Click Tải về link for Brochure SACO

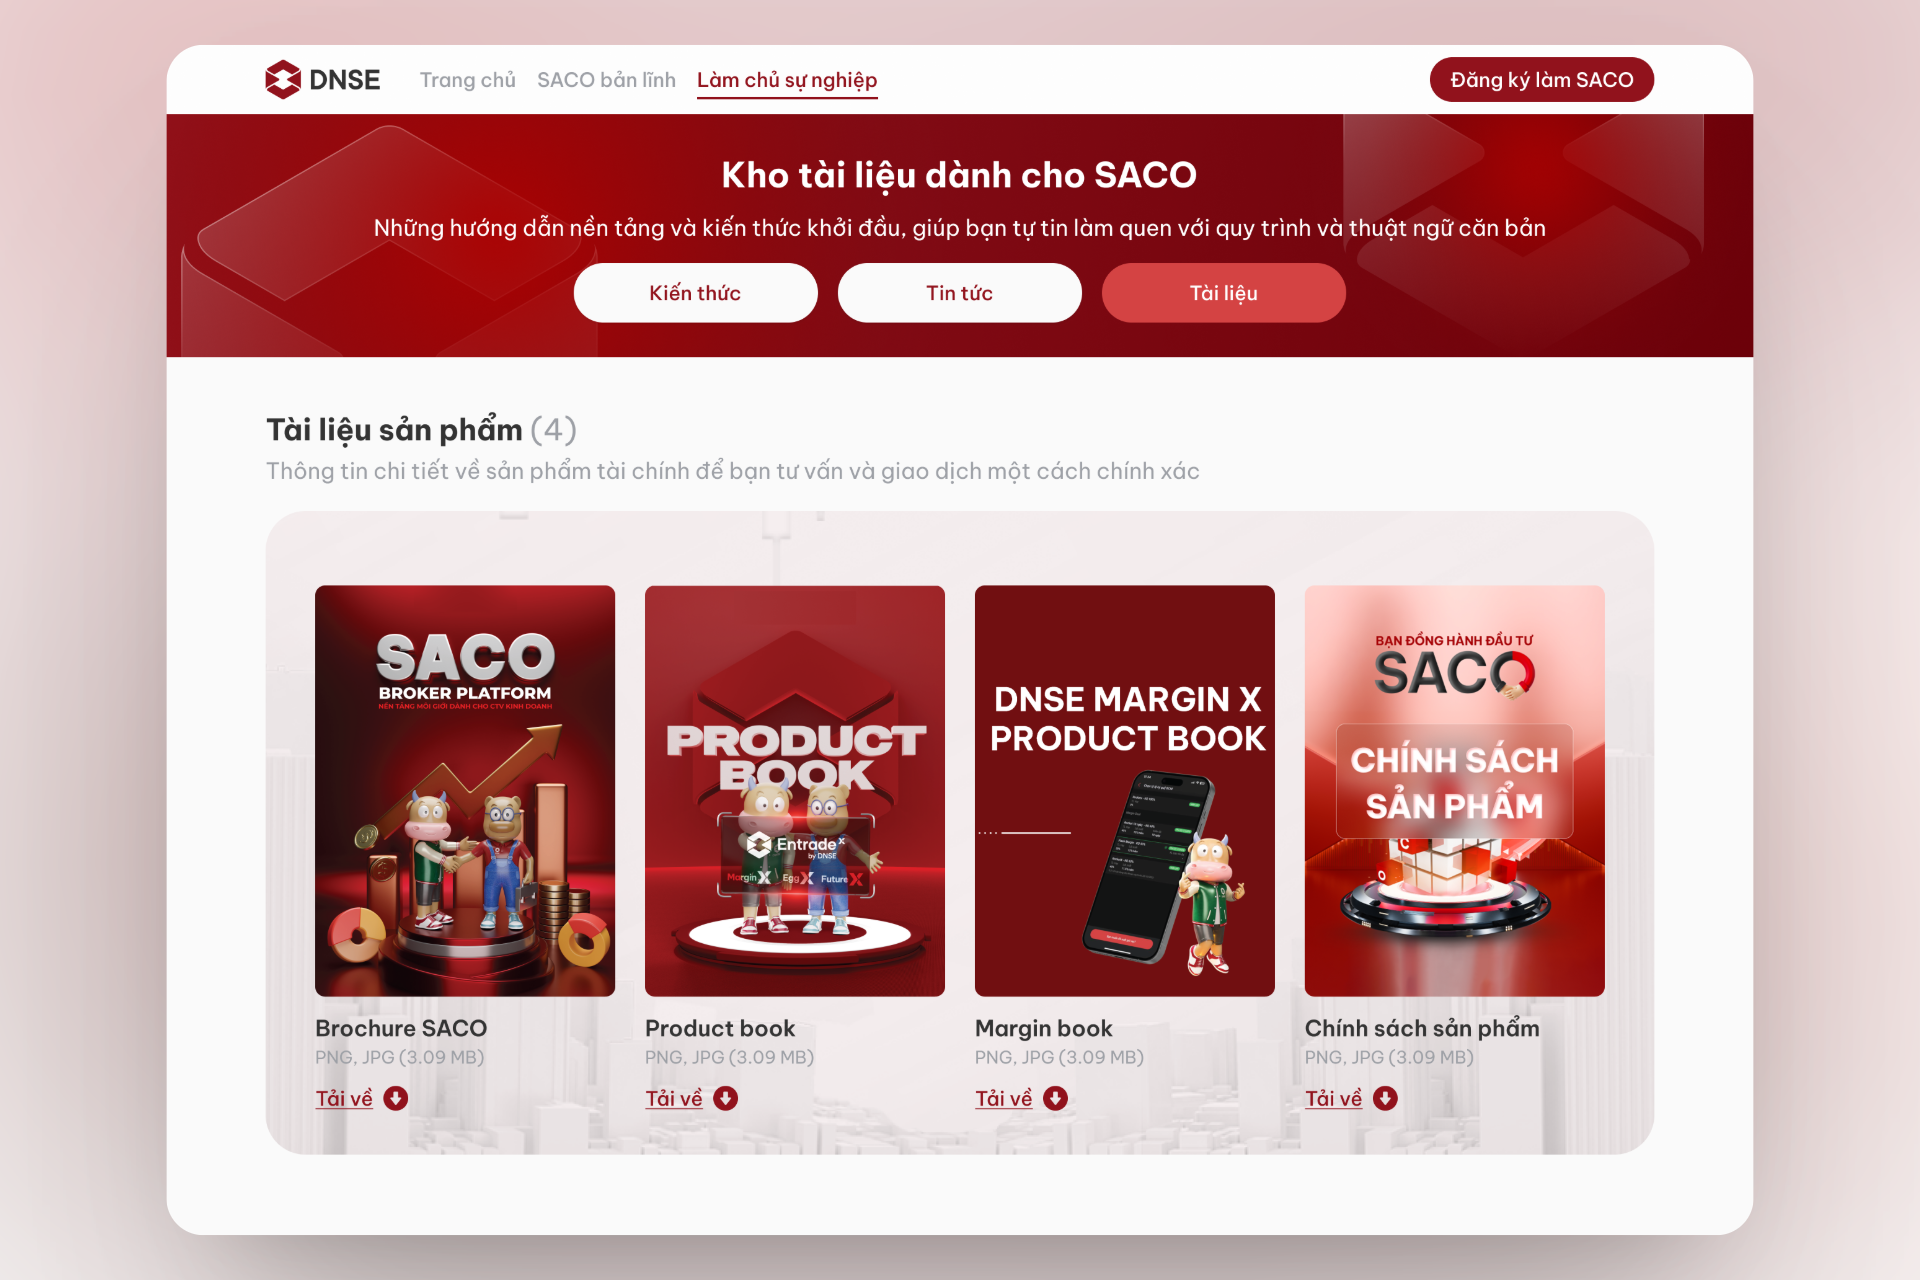pyautogui.click(x=344, y=1099)
